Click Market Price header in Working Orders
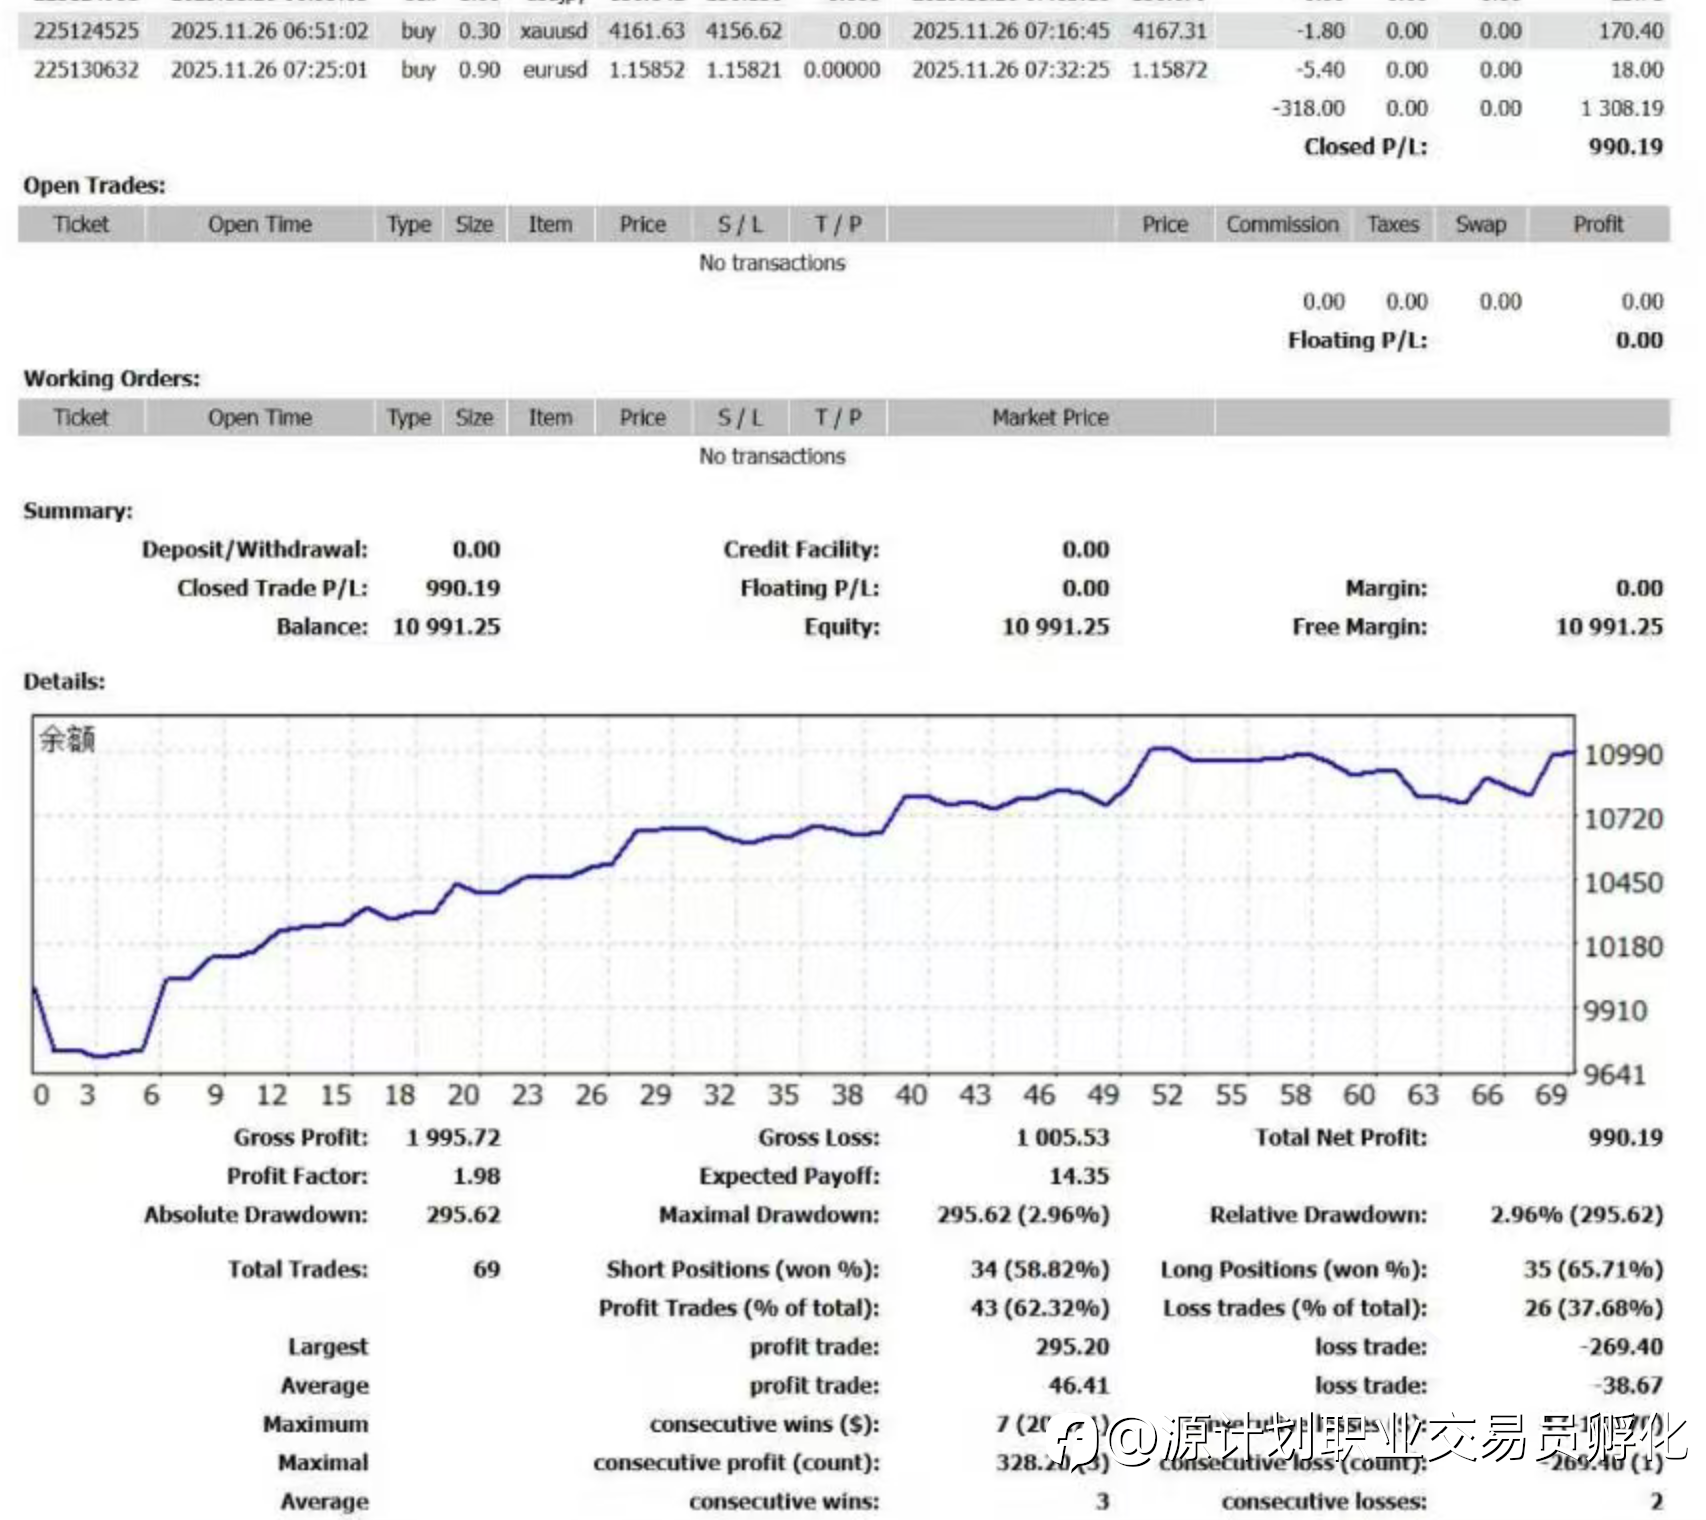Image resolution: width=1706 pixels, height=1520 pixels. click(x=1050, y=418)
